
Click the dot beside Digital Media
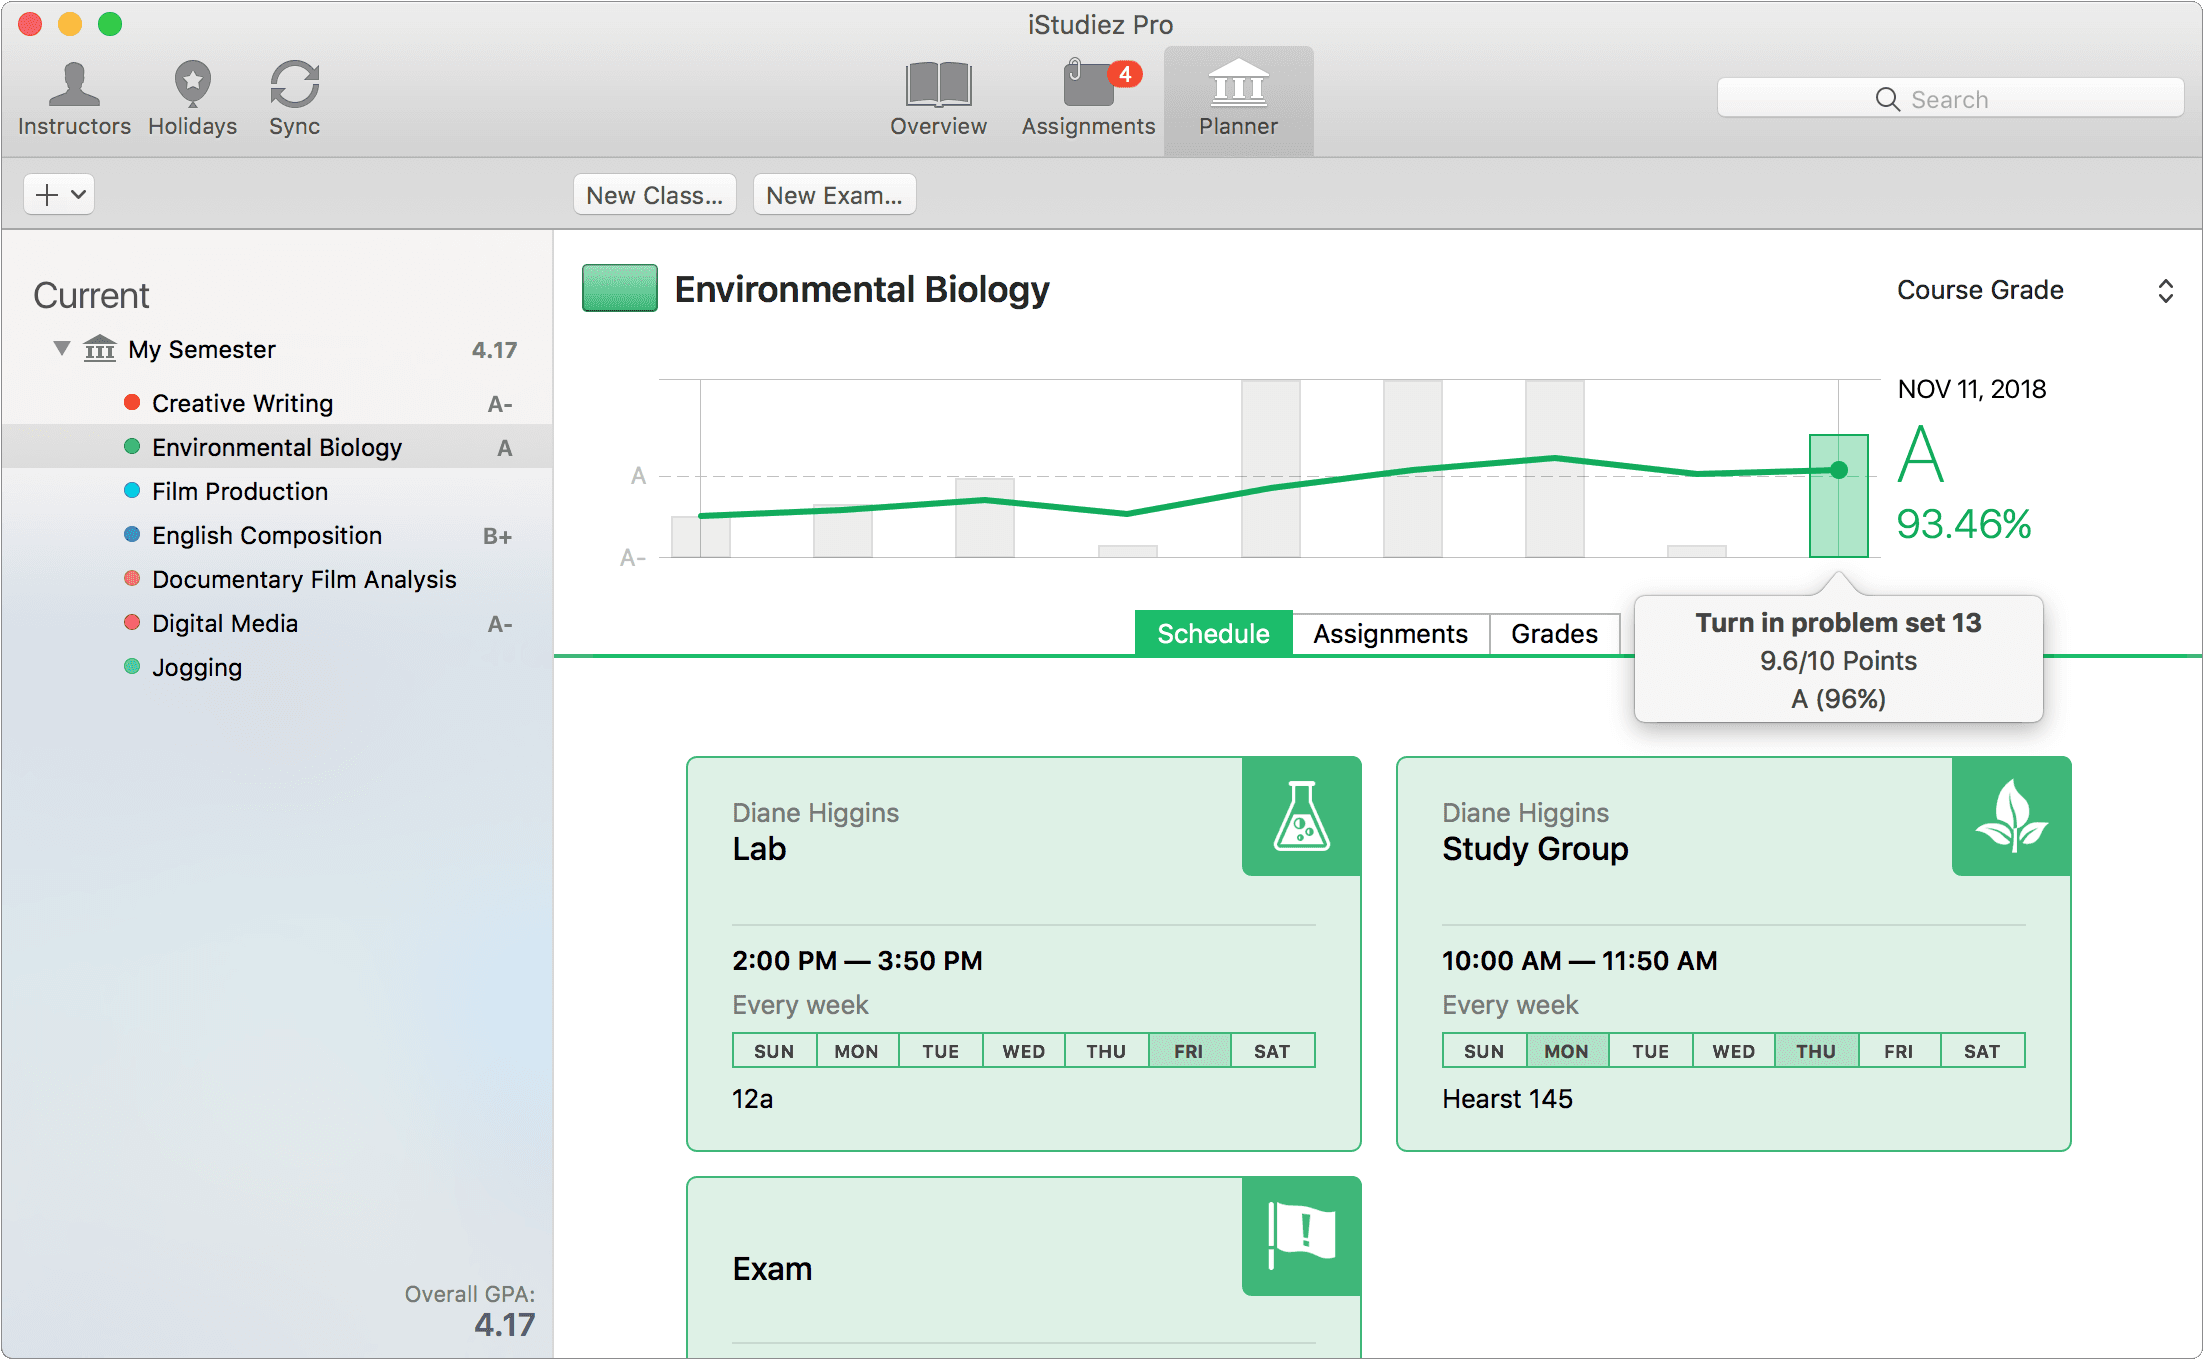pos(131,623)
